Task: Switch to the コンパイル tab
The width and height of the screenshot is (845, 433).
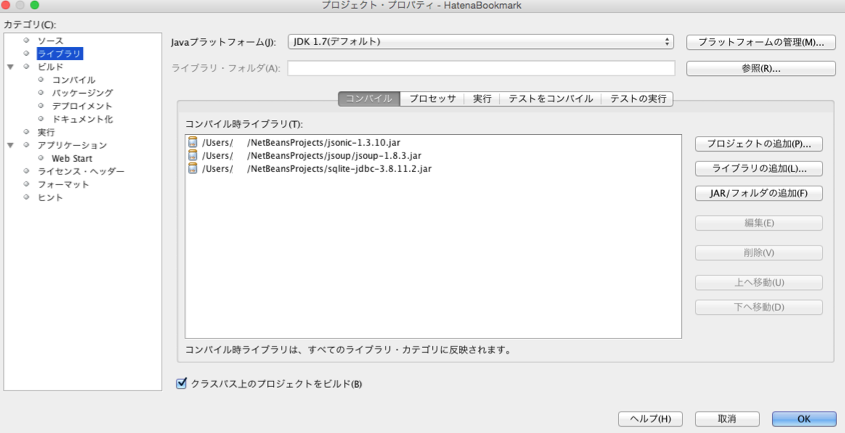Action: point(369,99)
